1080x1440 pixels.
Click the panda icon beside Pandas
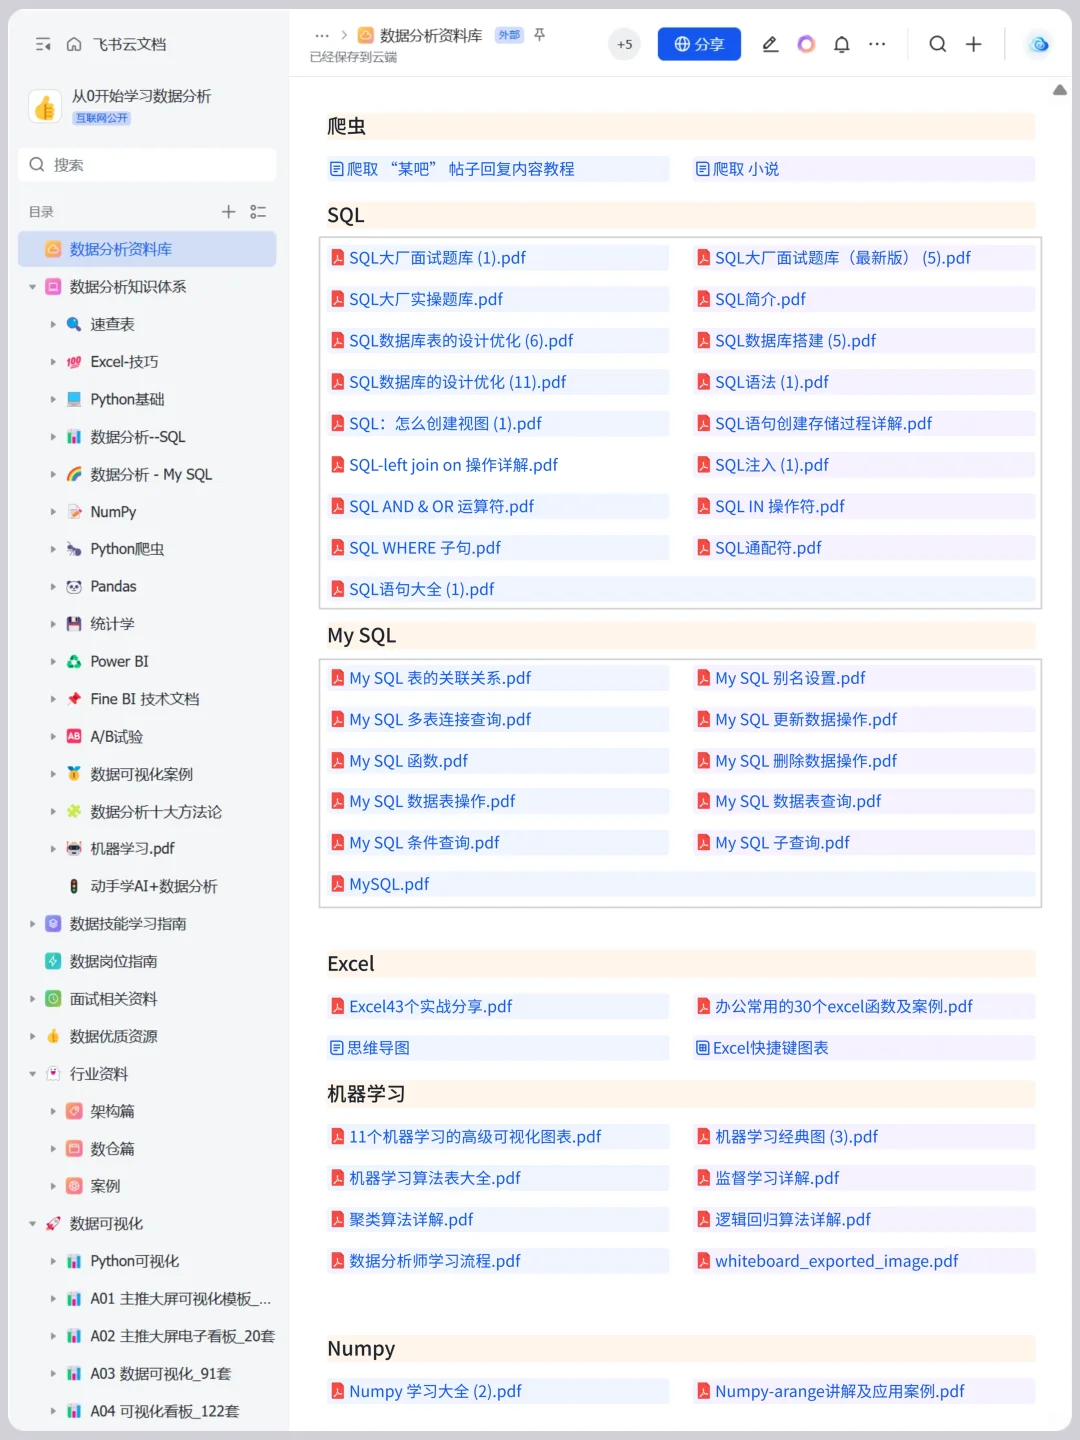74,586
